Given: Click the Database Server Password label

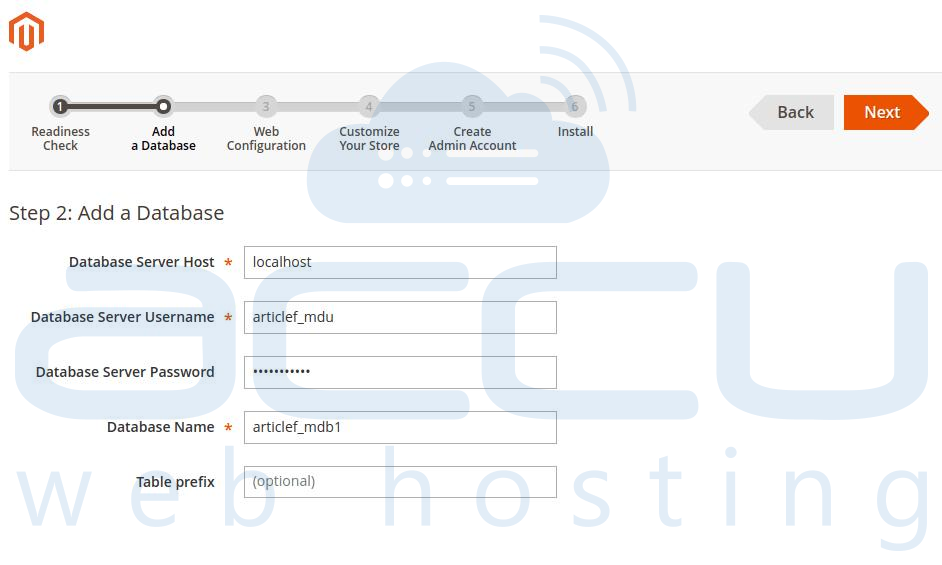Looking at the screenshot, I should point(125,372).
